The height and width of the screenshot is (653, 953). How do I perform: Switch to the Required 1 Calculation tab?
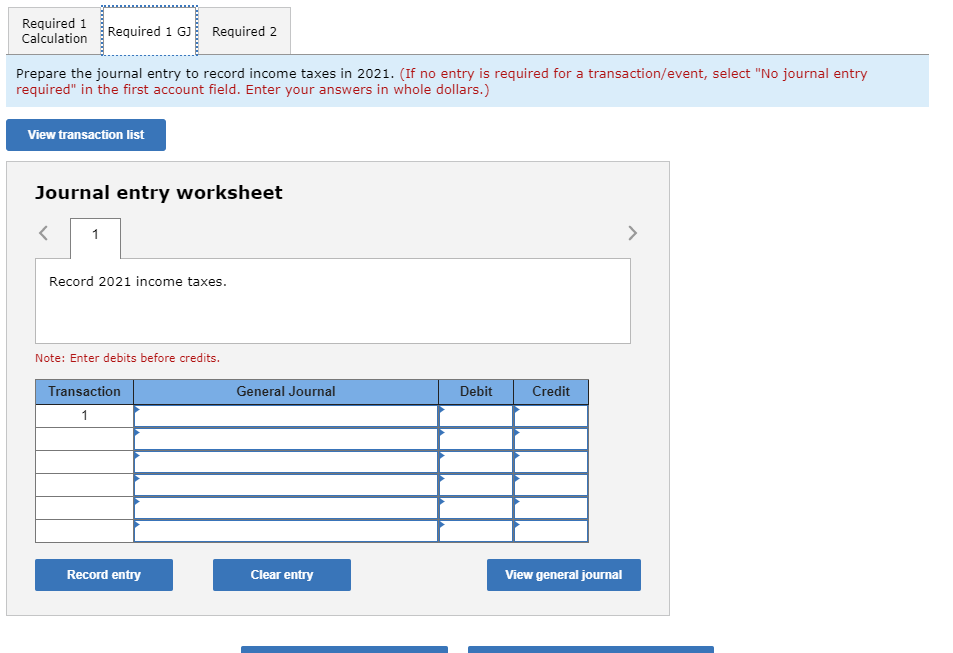[53, 31]
